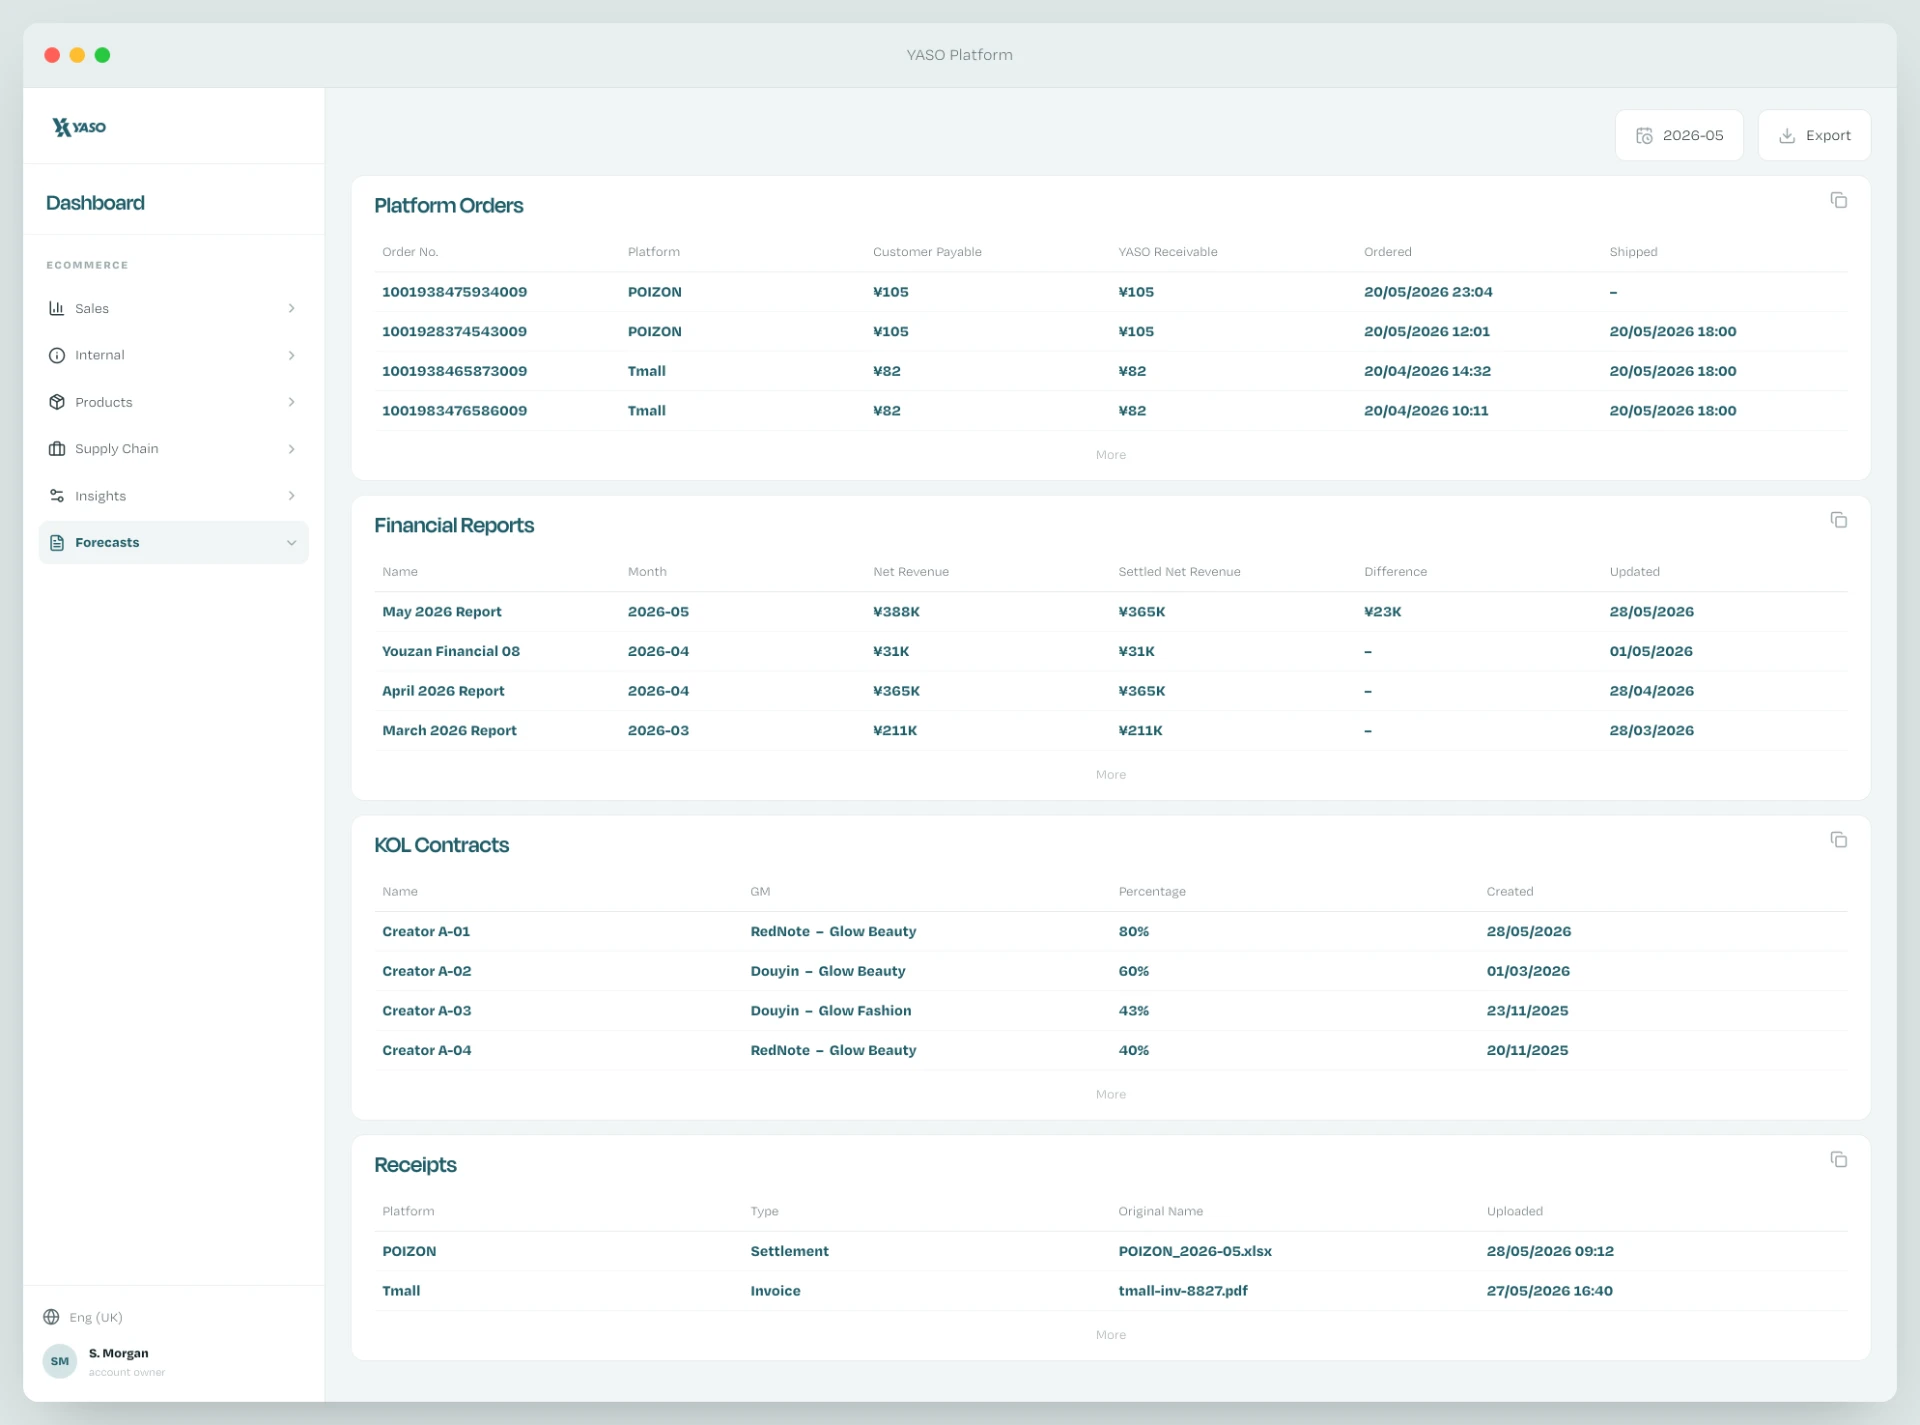Expand the Internal menu chevron

pos(291,355)
